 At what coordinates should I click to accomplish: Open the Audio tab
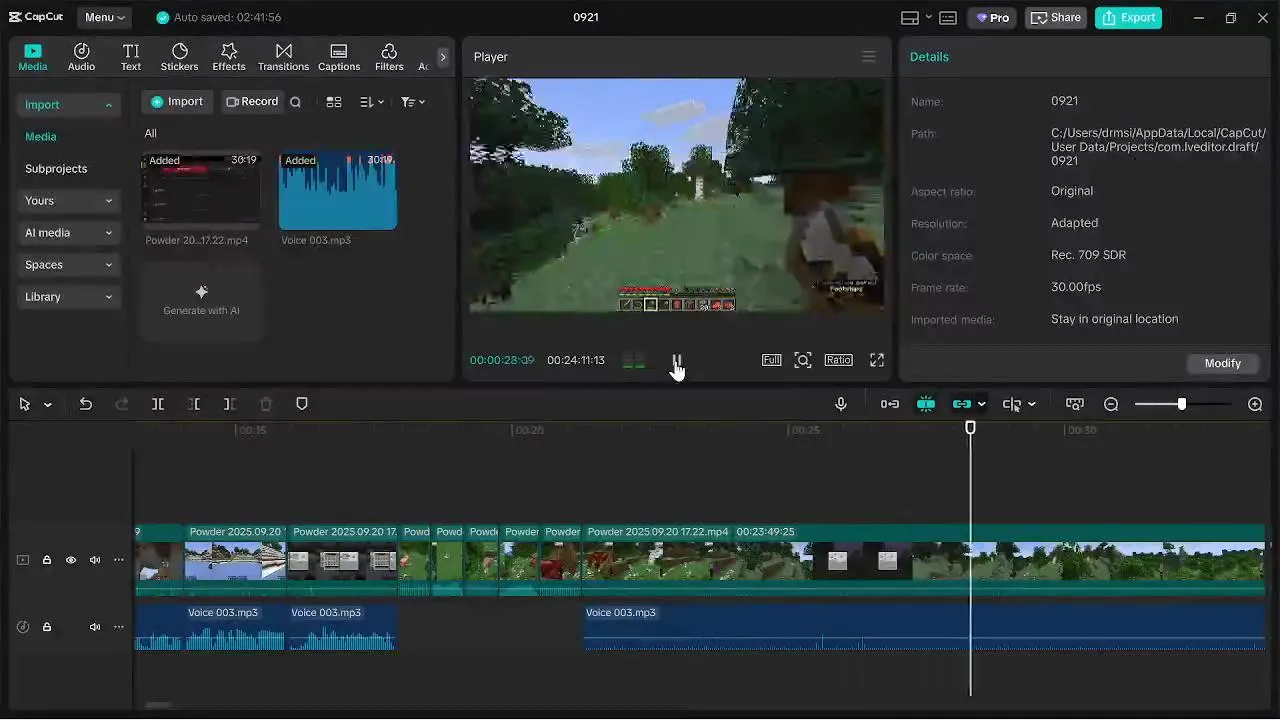pyautogui.click(x=81, y=57)
